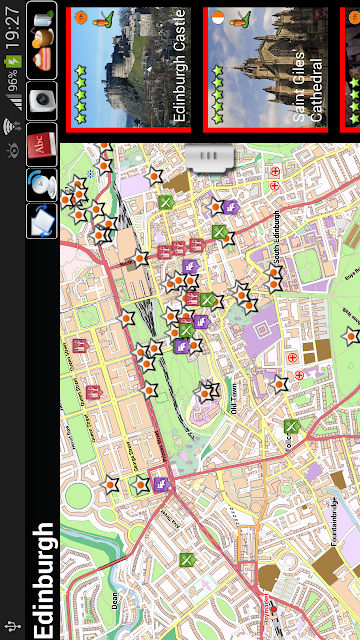The height and width of the screenshot is (640, 360).
Task: Select the star marker on castle hill
Action: click(x=205, y=393)
